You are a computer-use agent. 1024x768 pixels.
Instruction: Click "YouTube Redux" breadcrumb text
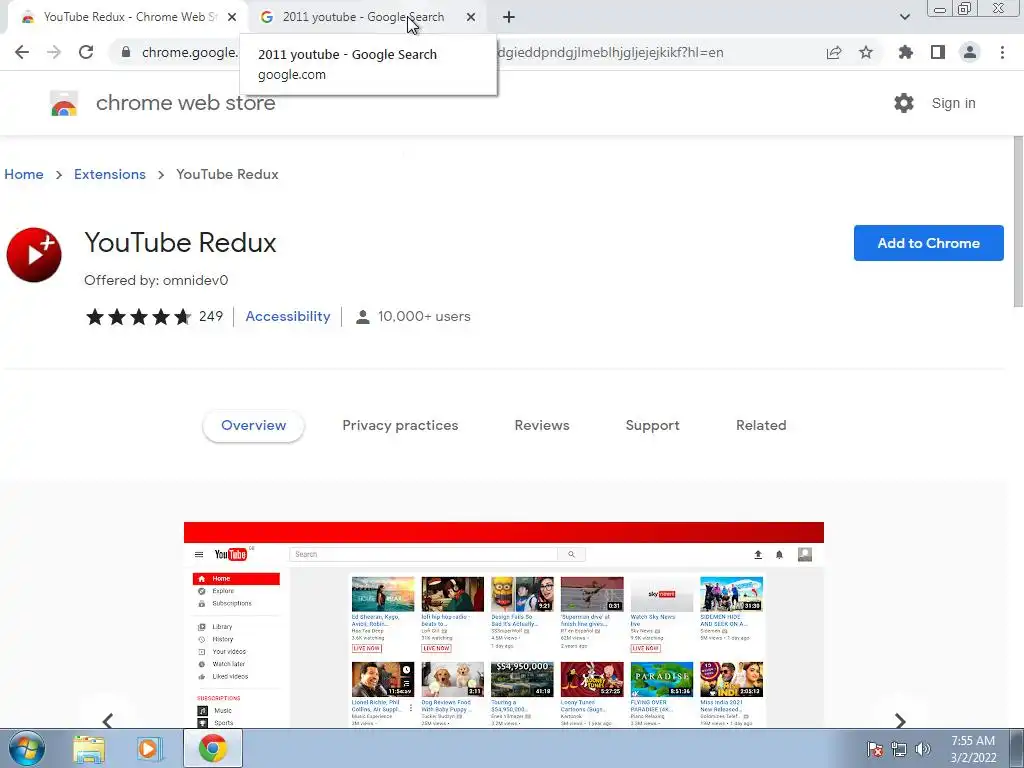tap(227, 174)
